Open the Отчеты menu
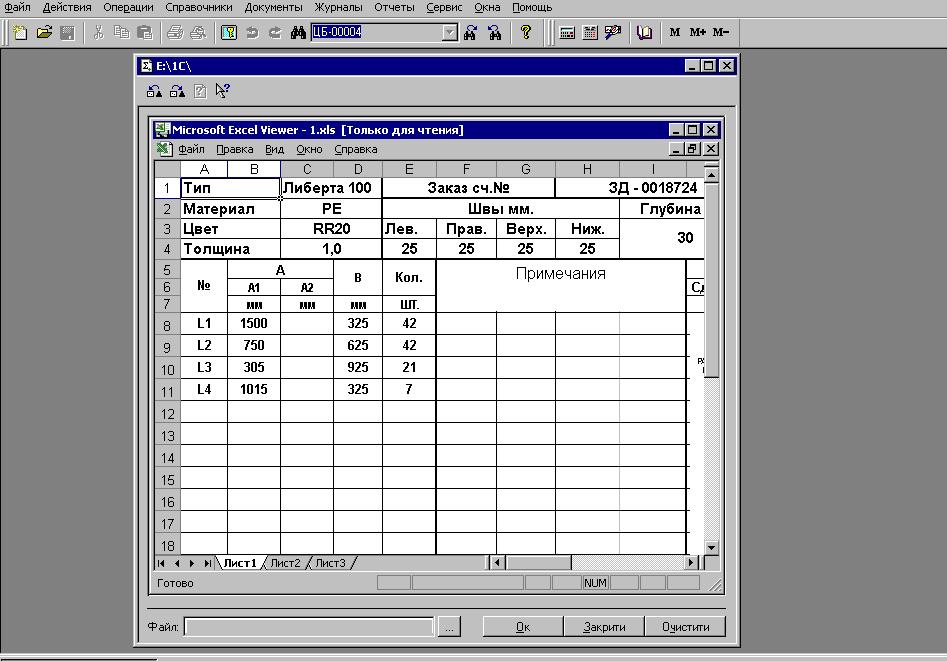The height and width of the screenshot is (661, 947). pos(394,7)
